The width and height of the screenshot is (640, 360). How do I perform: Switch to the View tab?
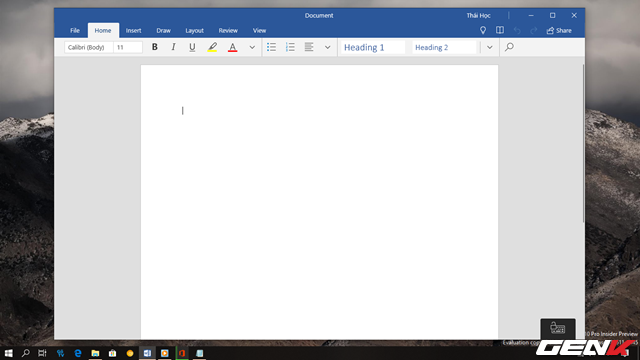[x=259, y=31]
